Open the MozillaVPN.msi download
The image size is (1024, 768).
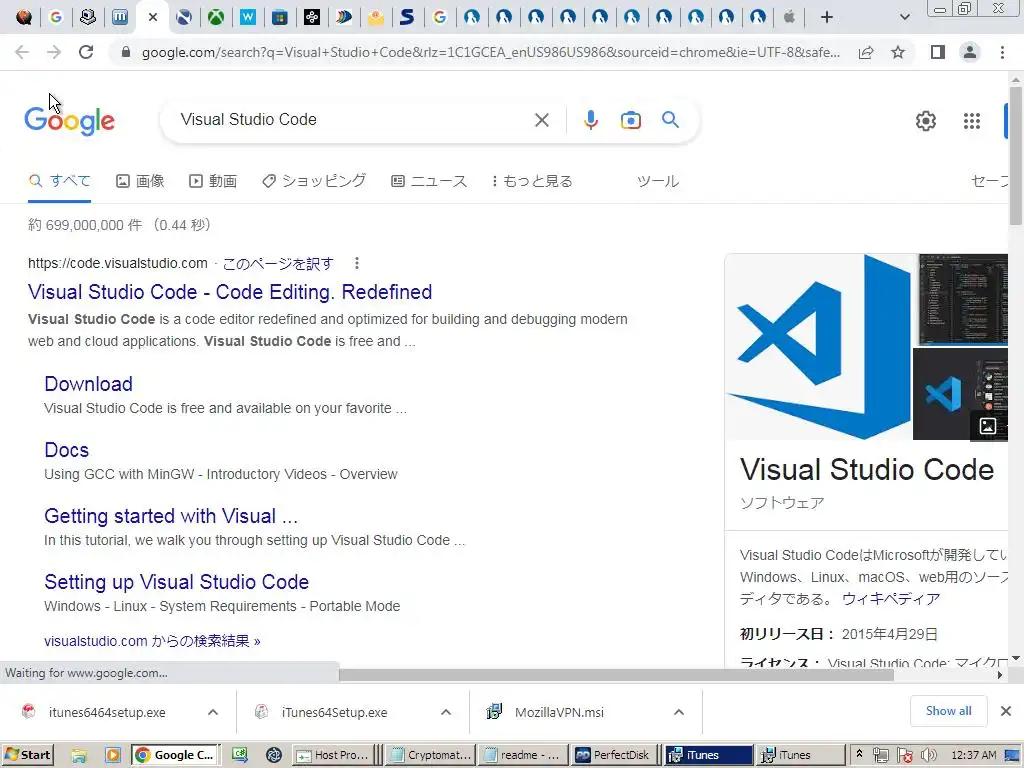pyautogui.click(x=559, y=712)
